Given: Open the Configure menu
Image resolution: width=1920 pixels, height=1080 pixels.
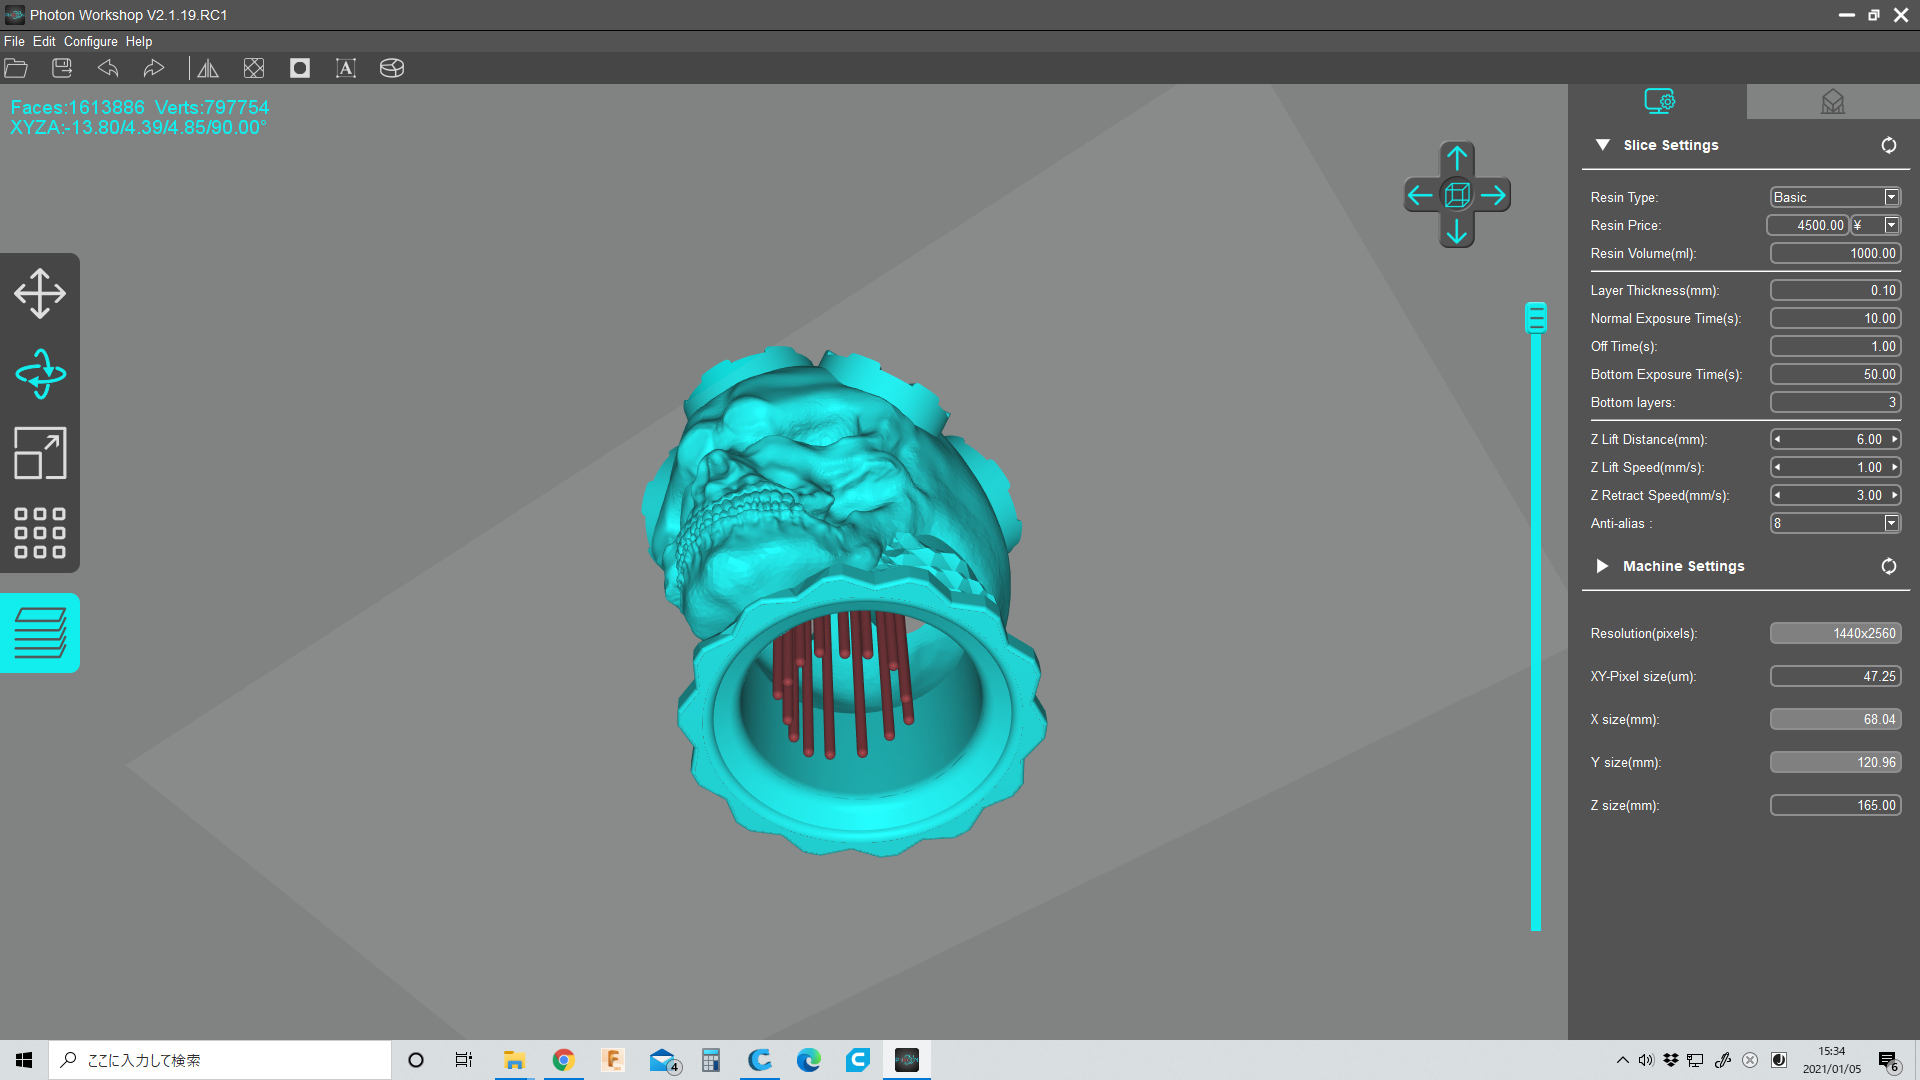Looking at the screenshot, I should pyautogui.click(x=91, y=41).
